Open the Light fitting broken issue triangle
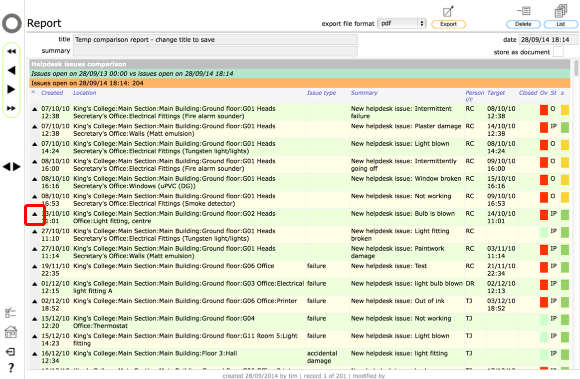 [34, 231]
